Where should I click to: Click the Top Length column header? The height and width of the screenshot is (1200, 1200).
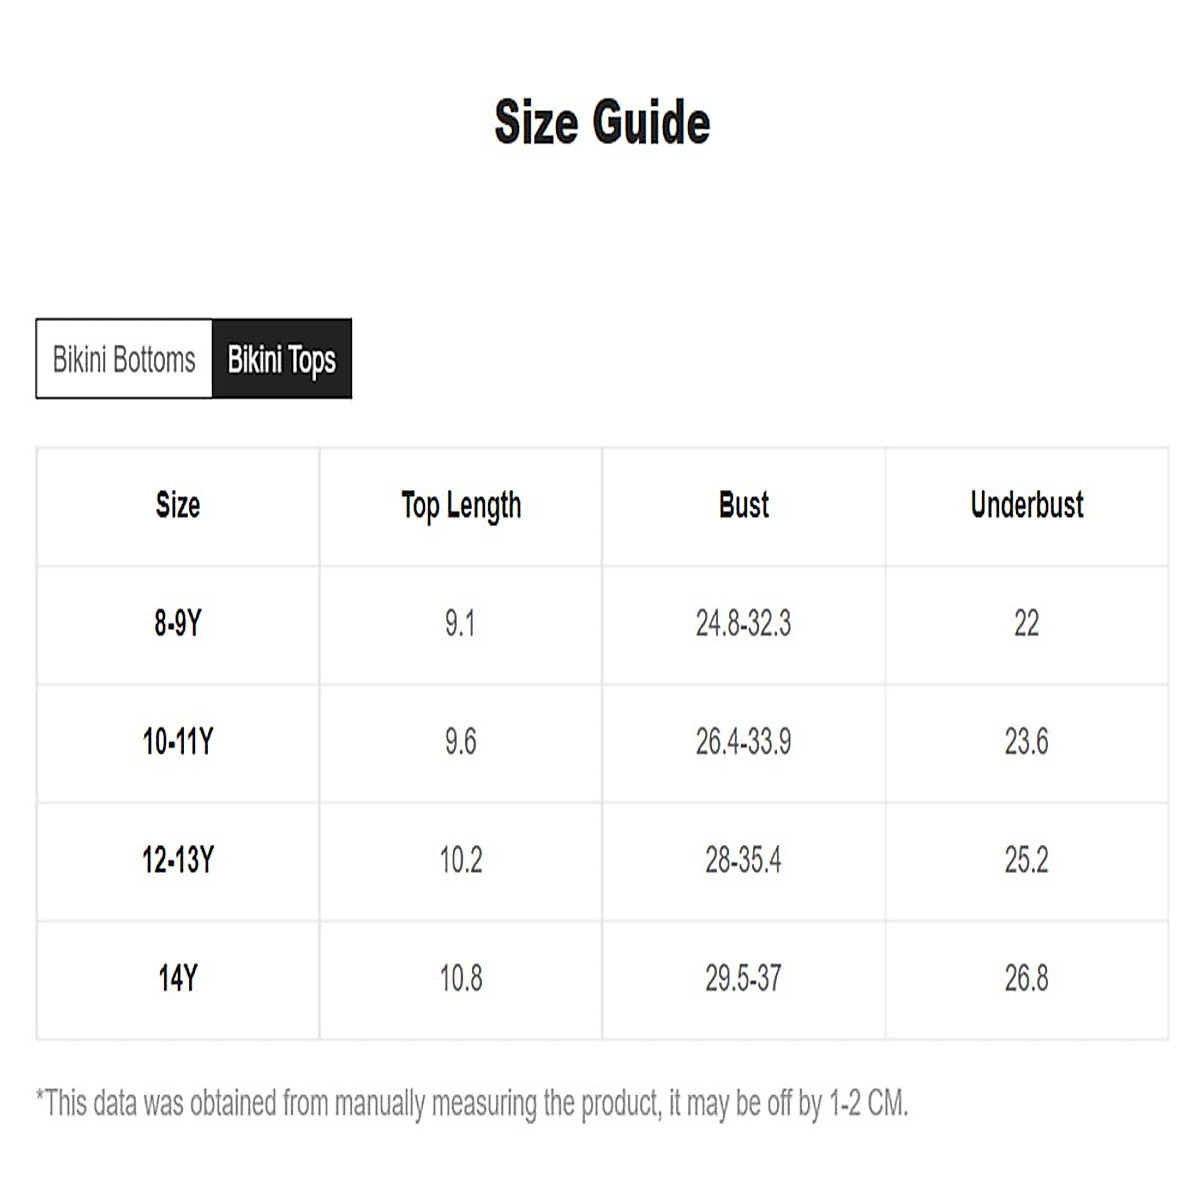pos(461,505)
